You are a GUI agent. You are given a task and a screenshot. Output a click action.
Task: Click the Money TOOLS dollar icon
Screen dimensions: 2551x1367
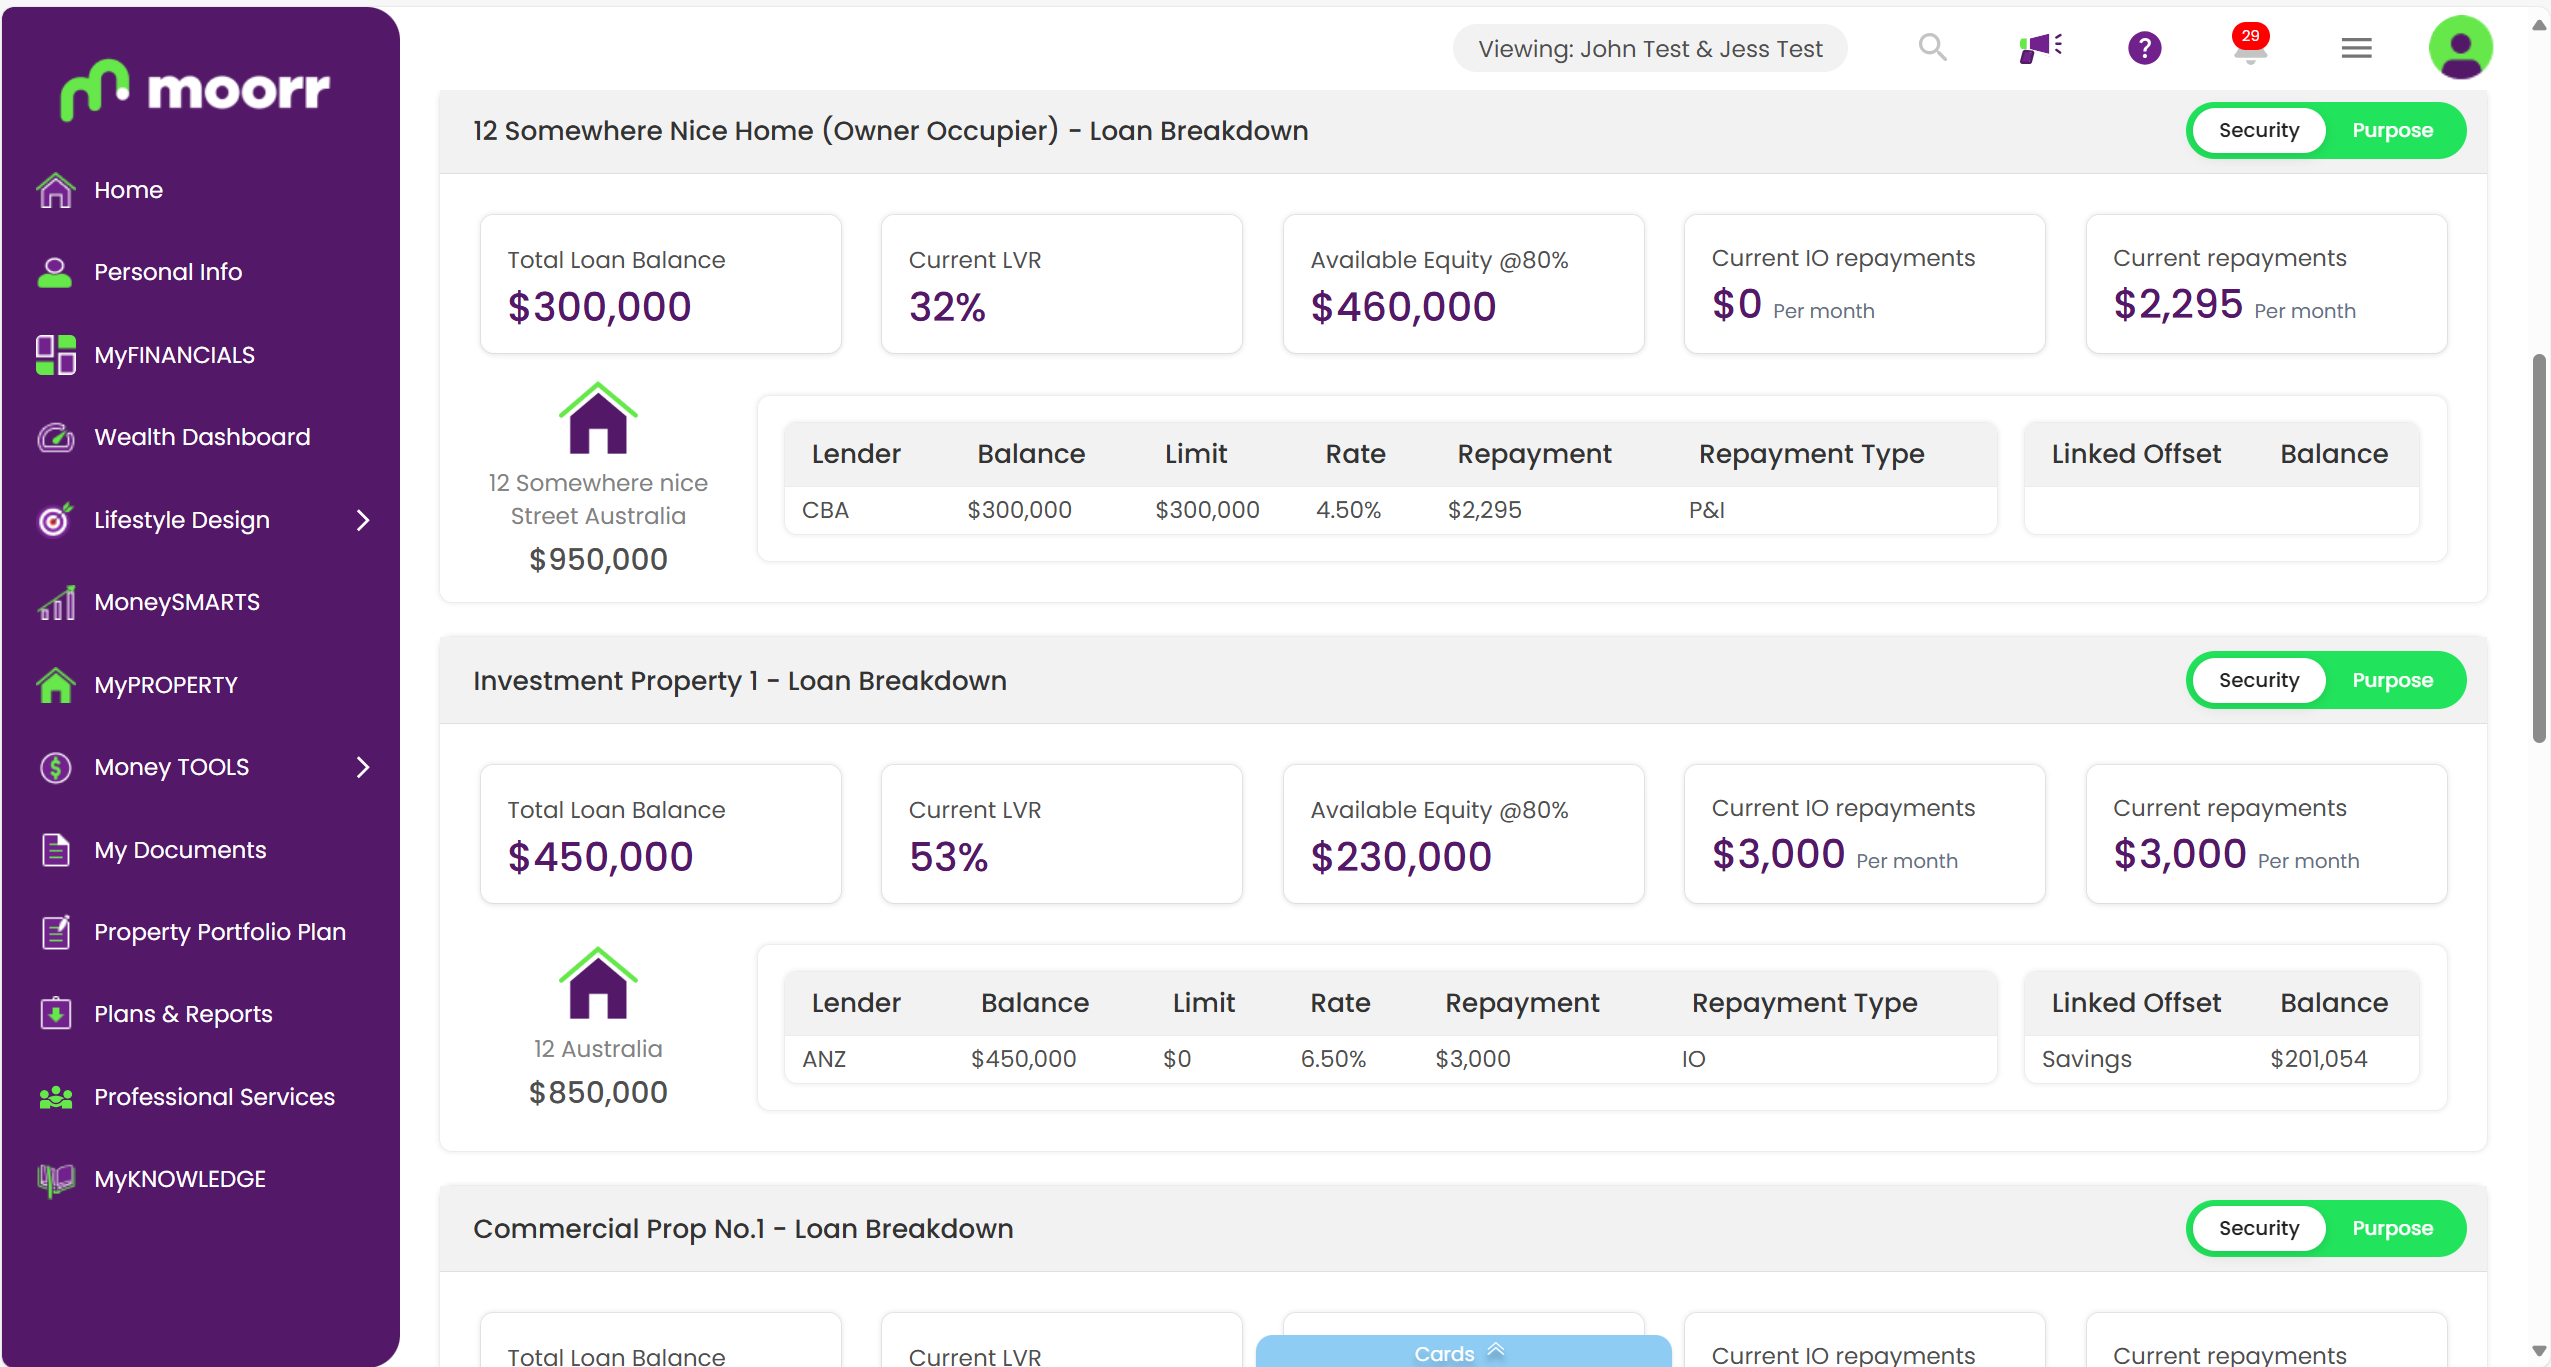point(56,767)
